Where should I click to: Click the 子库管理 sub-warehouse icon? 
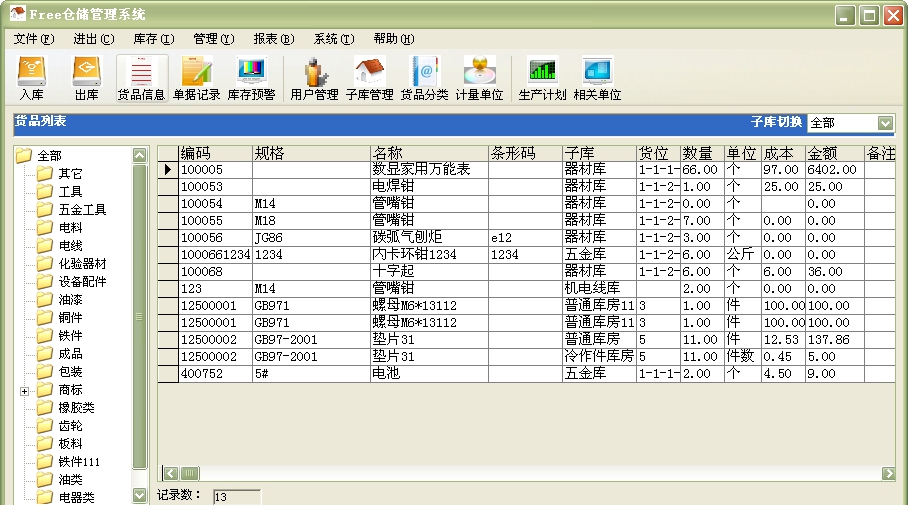coord(369,78)
